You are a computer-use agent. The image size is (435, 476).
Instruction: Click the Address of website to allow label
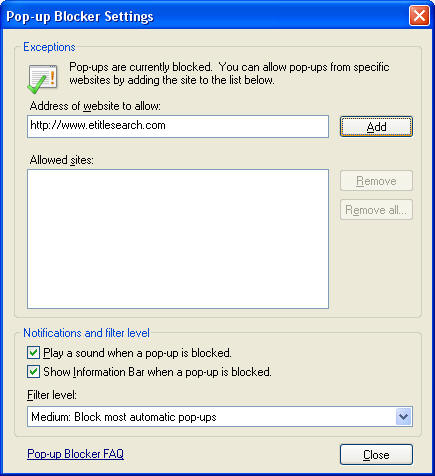[95, 106]
